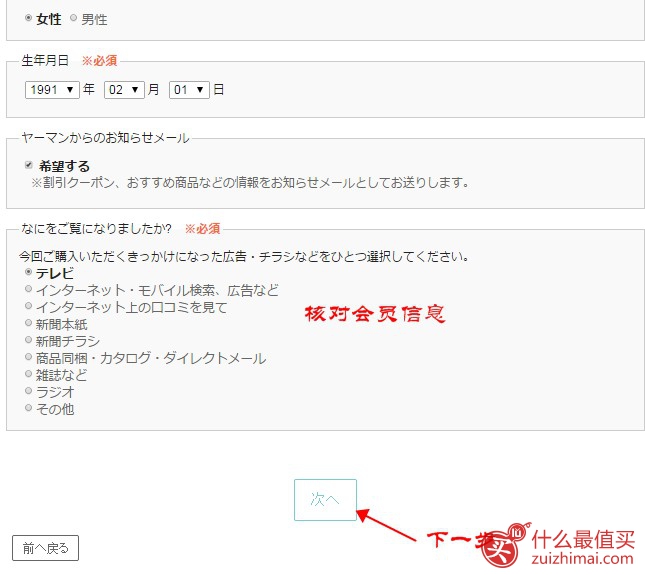Click the ヤーマンからのお知らせメール heading
645x575 pixels.
click(x=105, y=138)
